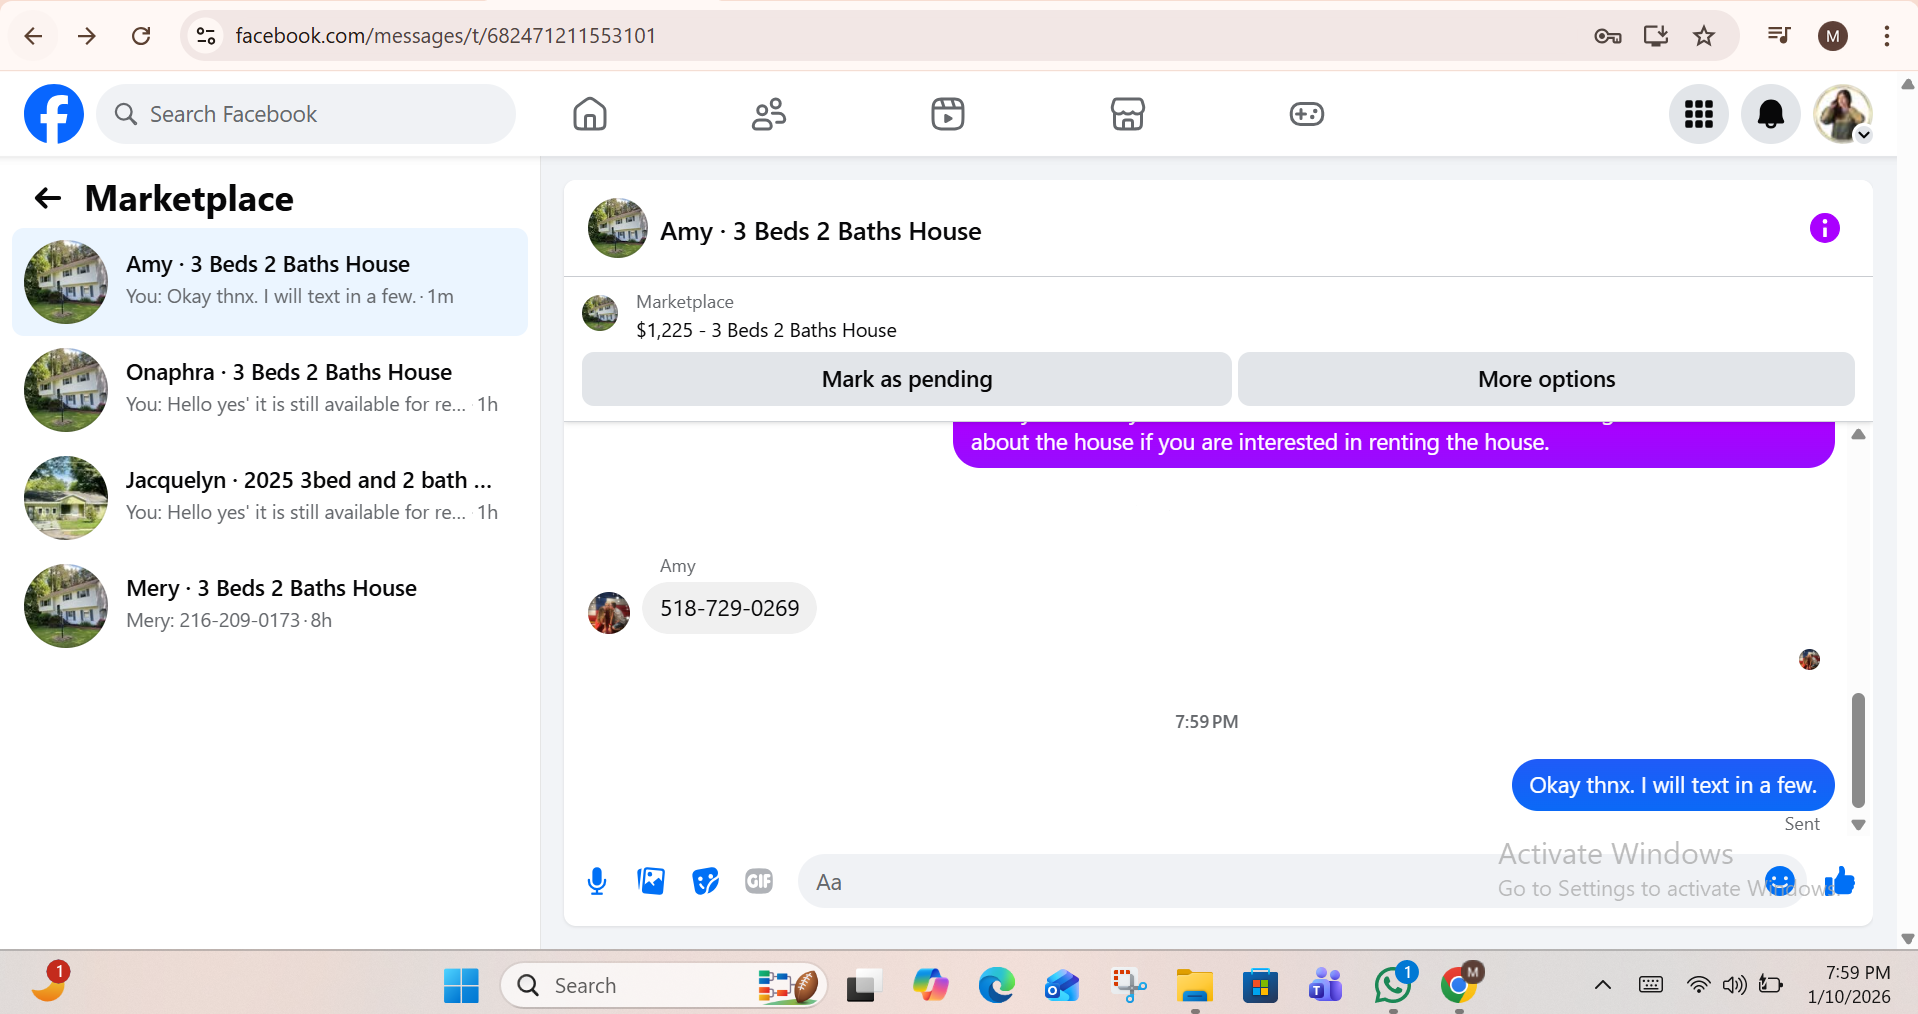Screen dimensions: 1918x1014
Task: Click the message input field
Action: [x=1280, y=881]
